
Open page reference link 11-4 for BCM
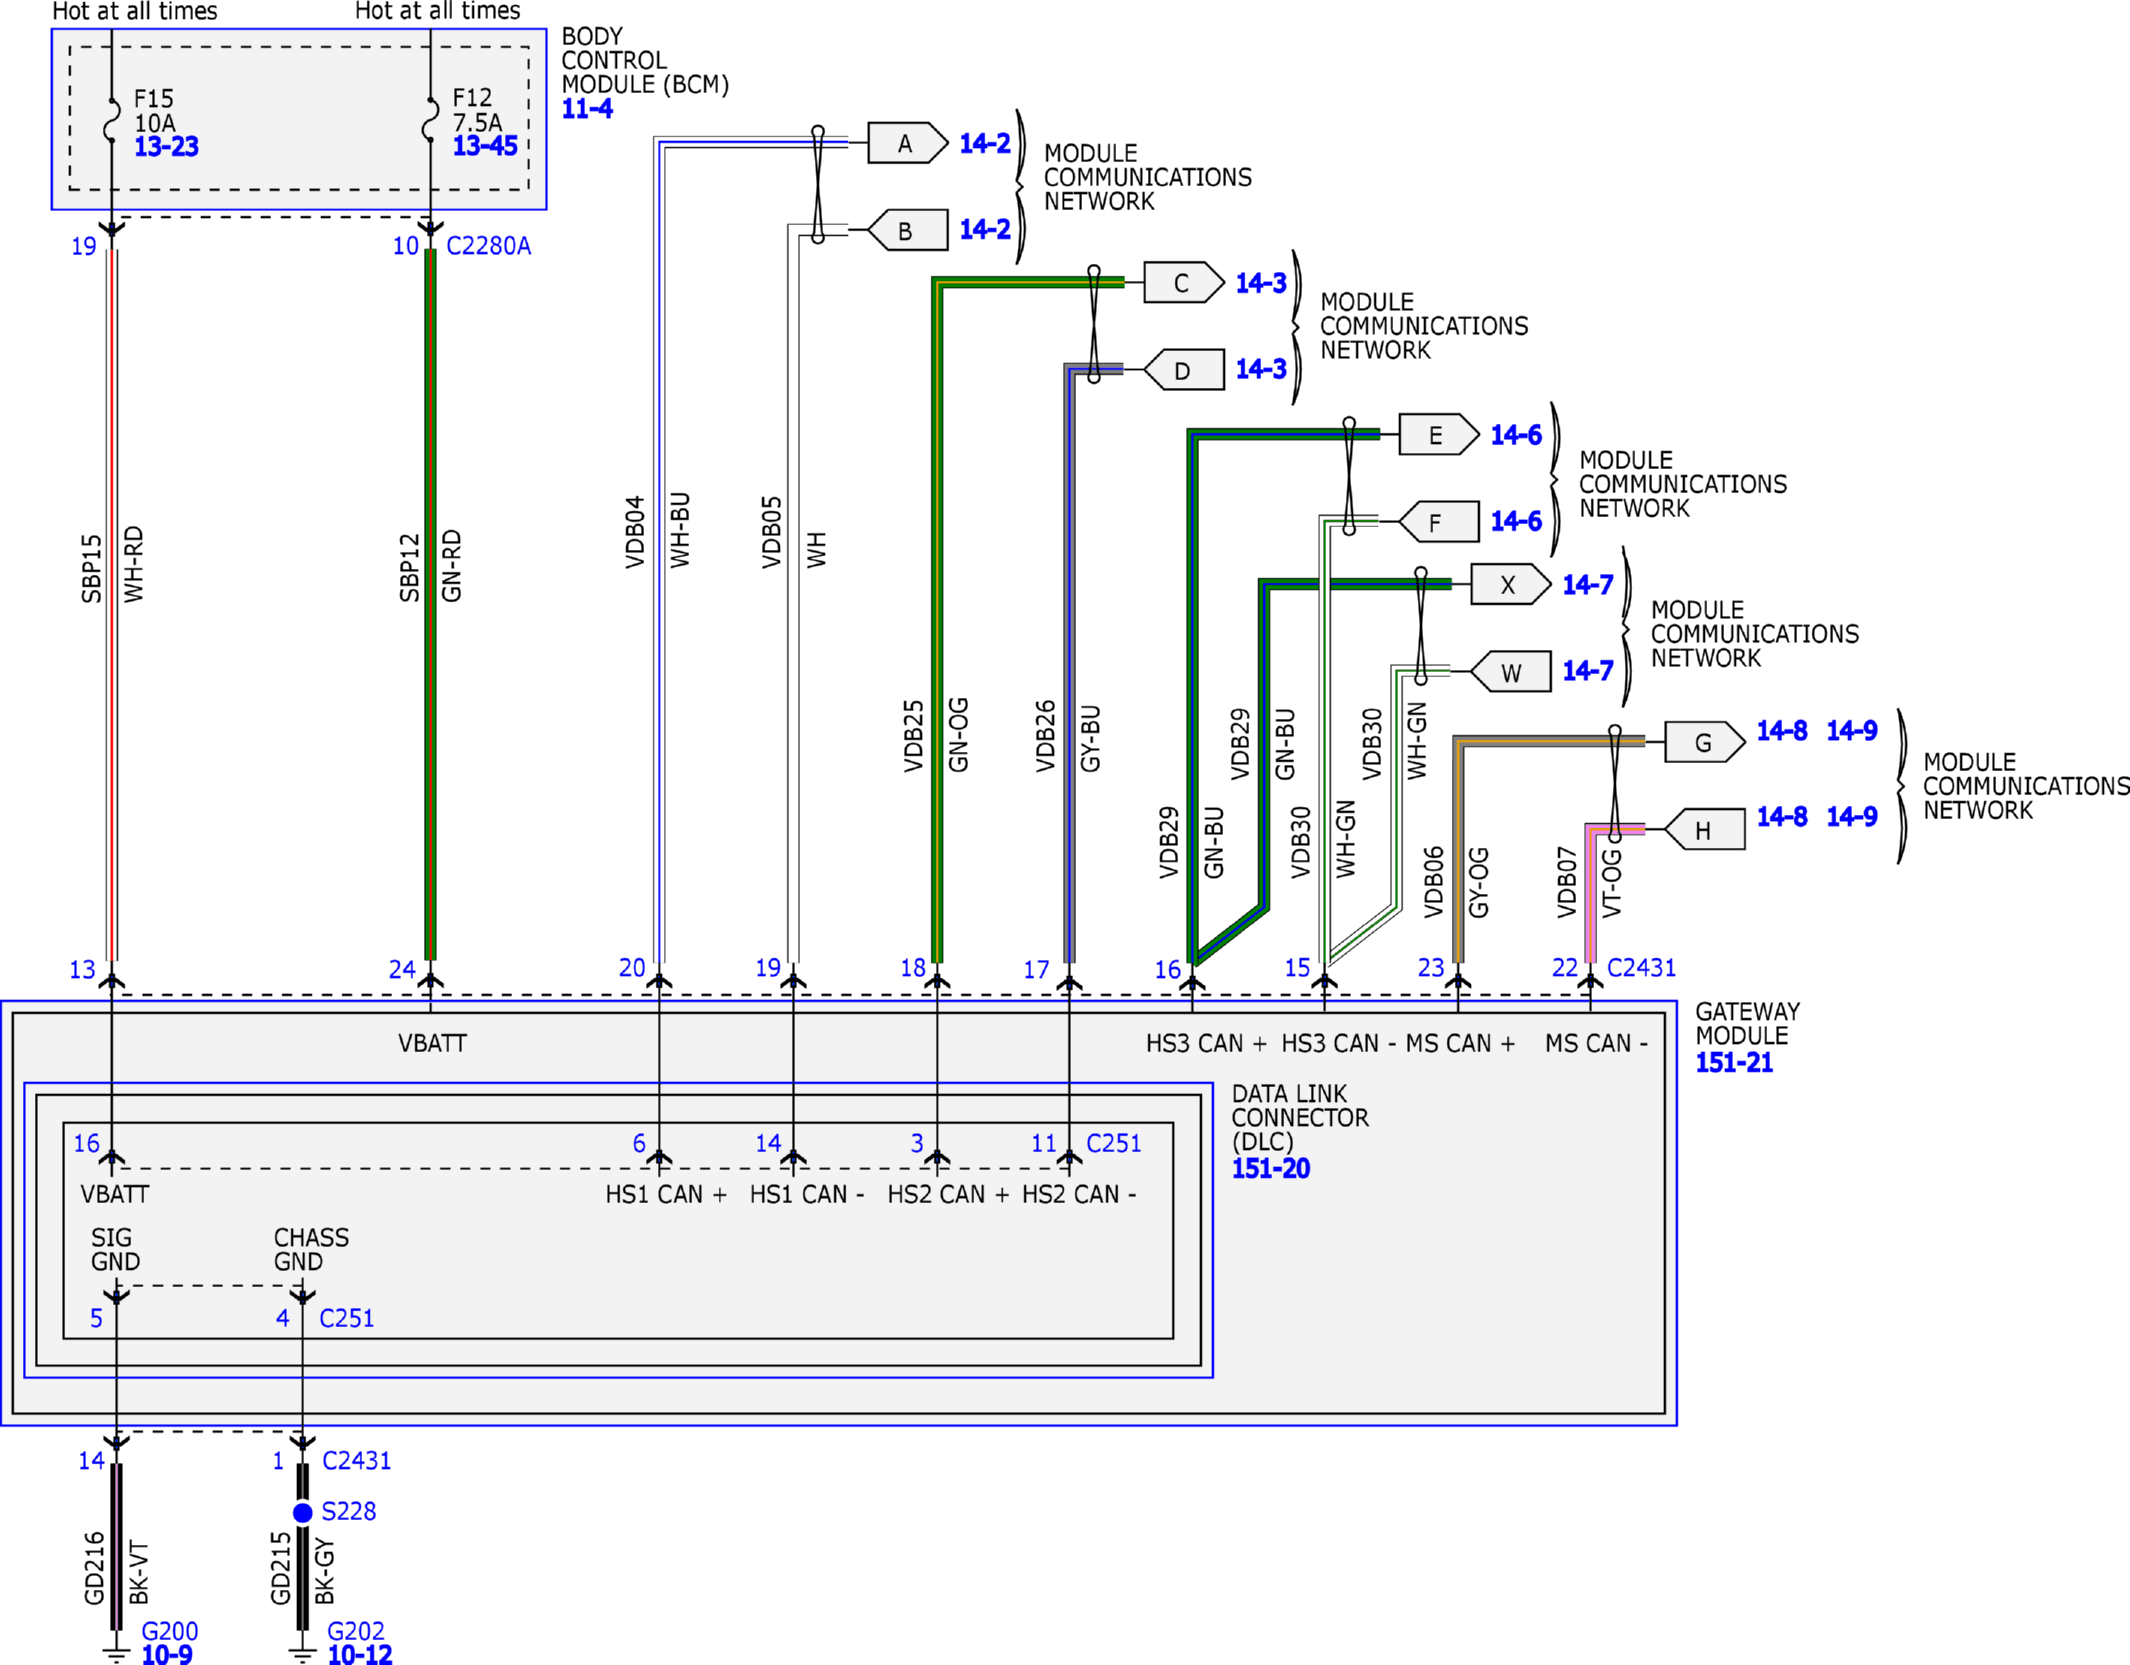[587, 109]
